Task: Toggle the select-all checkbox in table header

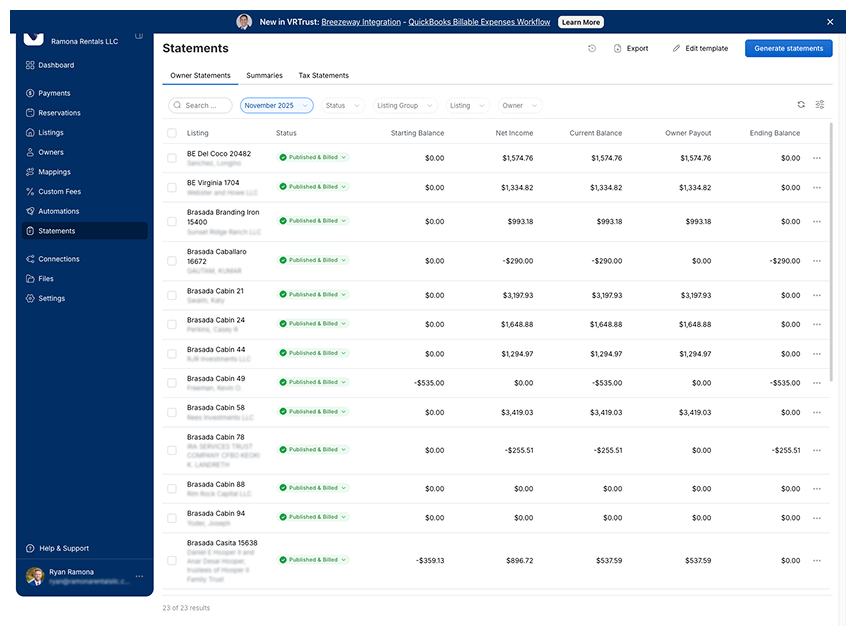Action: [x=172, y=133]
